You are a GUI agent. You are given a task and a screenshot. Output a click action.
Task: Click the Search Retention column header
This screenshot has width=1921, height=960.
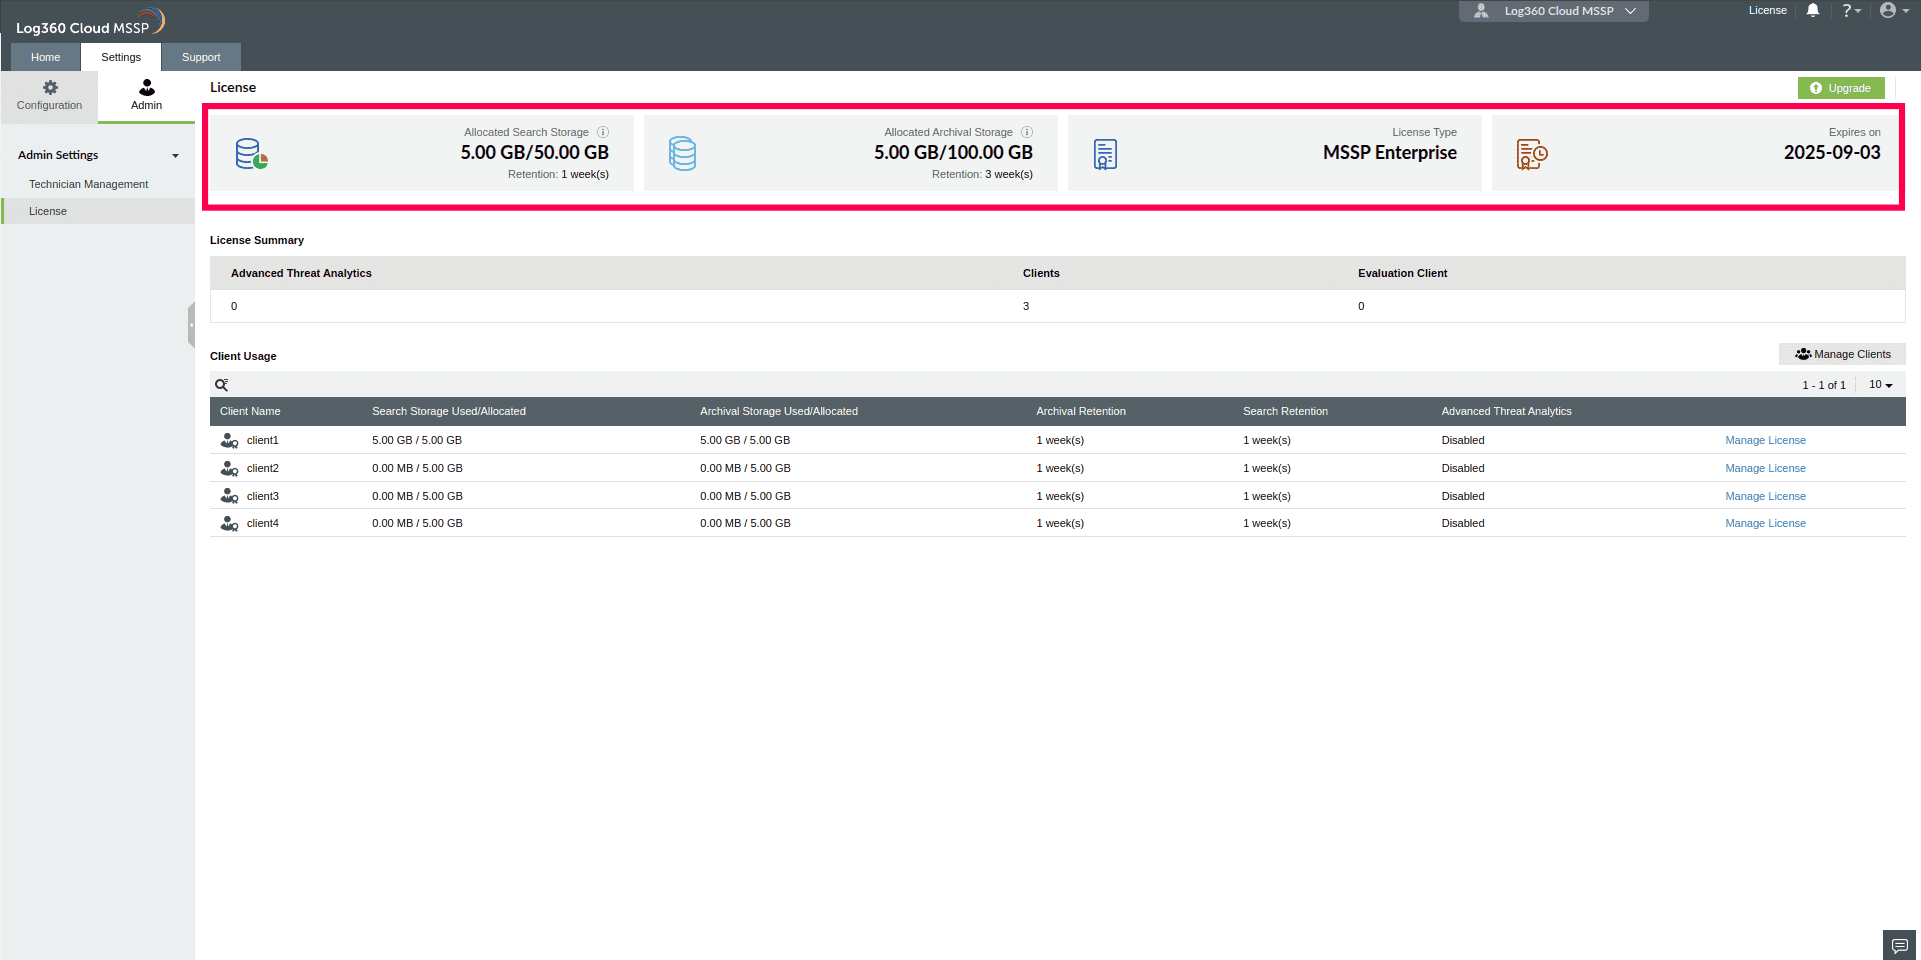coord(1285,411)
